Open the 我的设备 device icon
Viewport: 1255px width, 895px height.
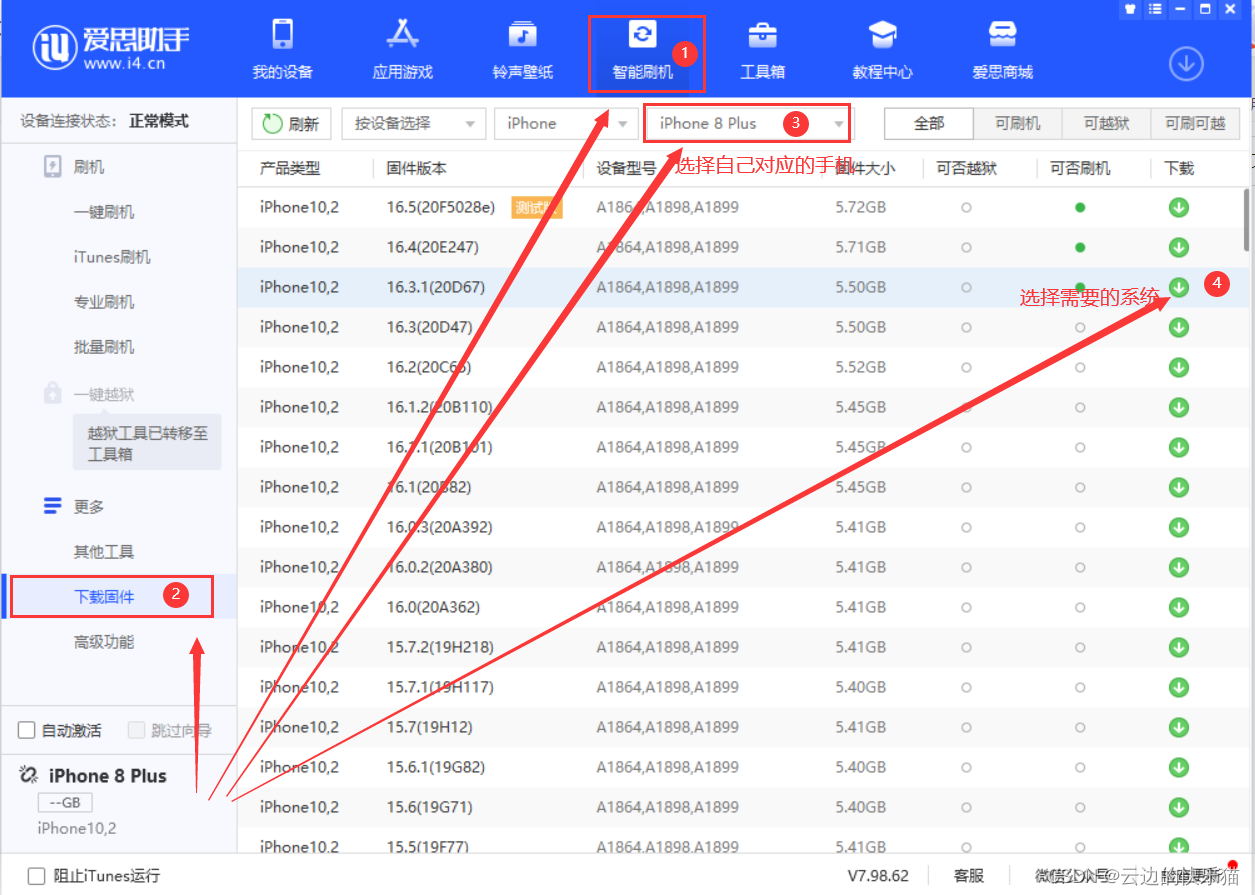[283, 35]
